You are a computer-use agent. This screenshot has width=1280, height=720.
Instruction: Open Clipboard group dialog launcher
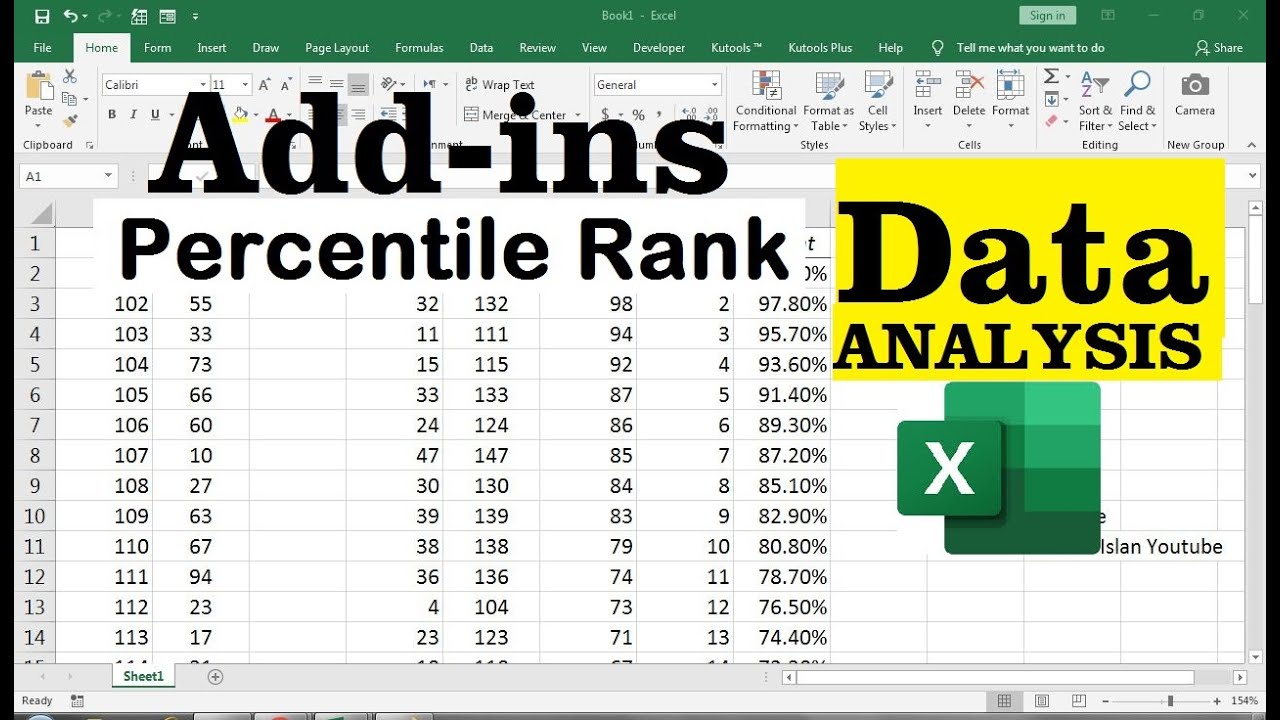click(90, 145)
